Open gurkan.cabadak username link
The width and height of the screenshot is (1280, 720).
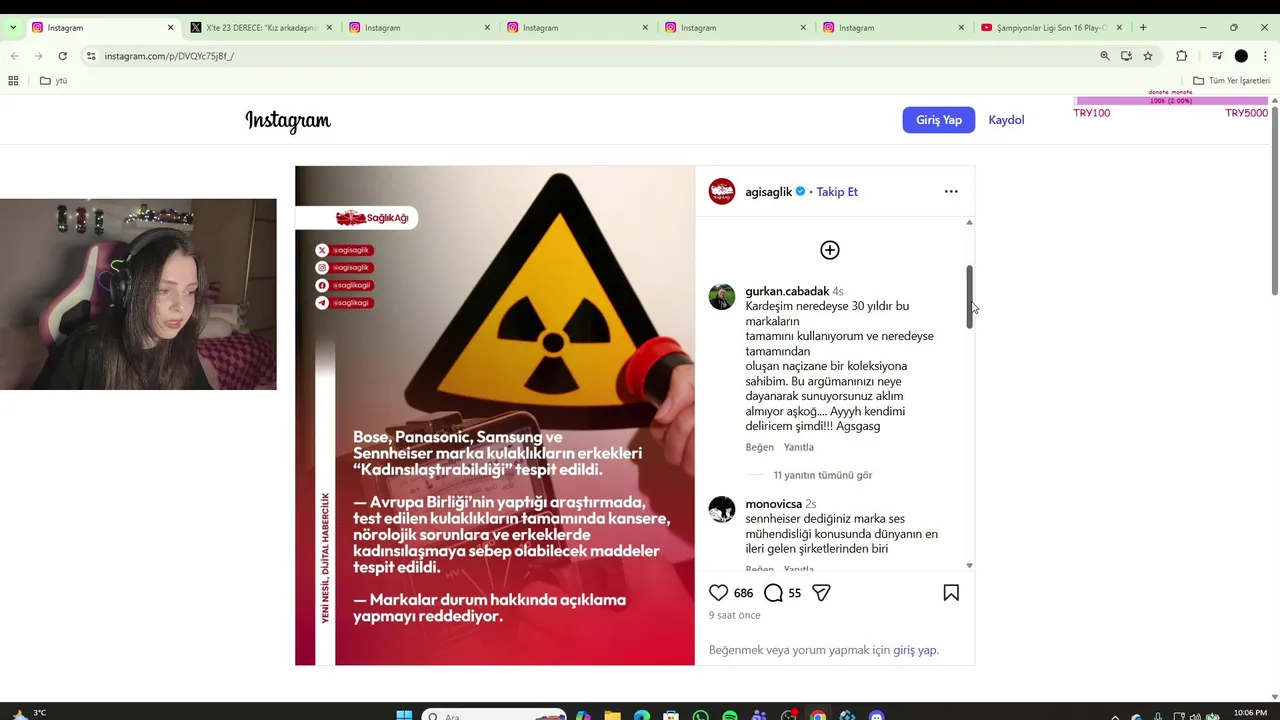787,291
